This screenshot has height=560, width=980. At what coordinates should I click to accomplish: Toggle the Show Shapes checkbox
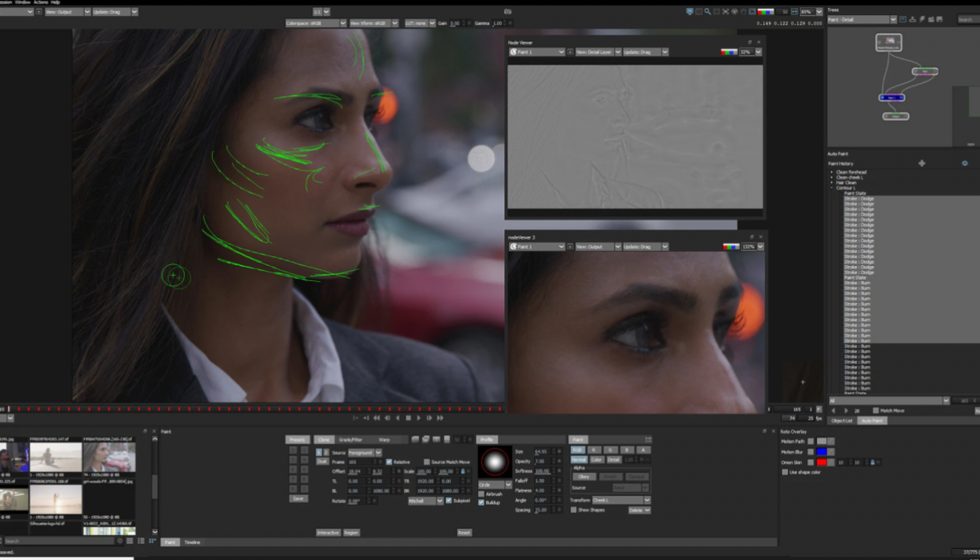574,510
